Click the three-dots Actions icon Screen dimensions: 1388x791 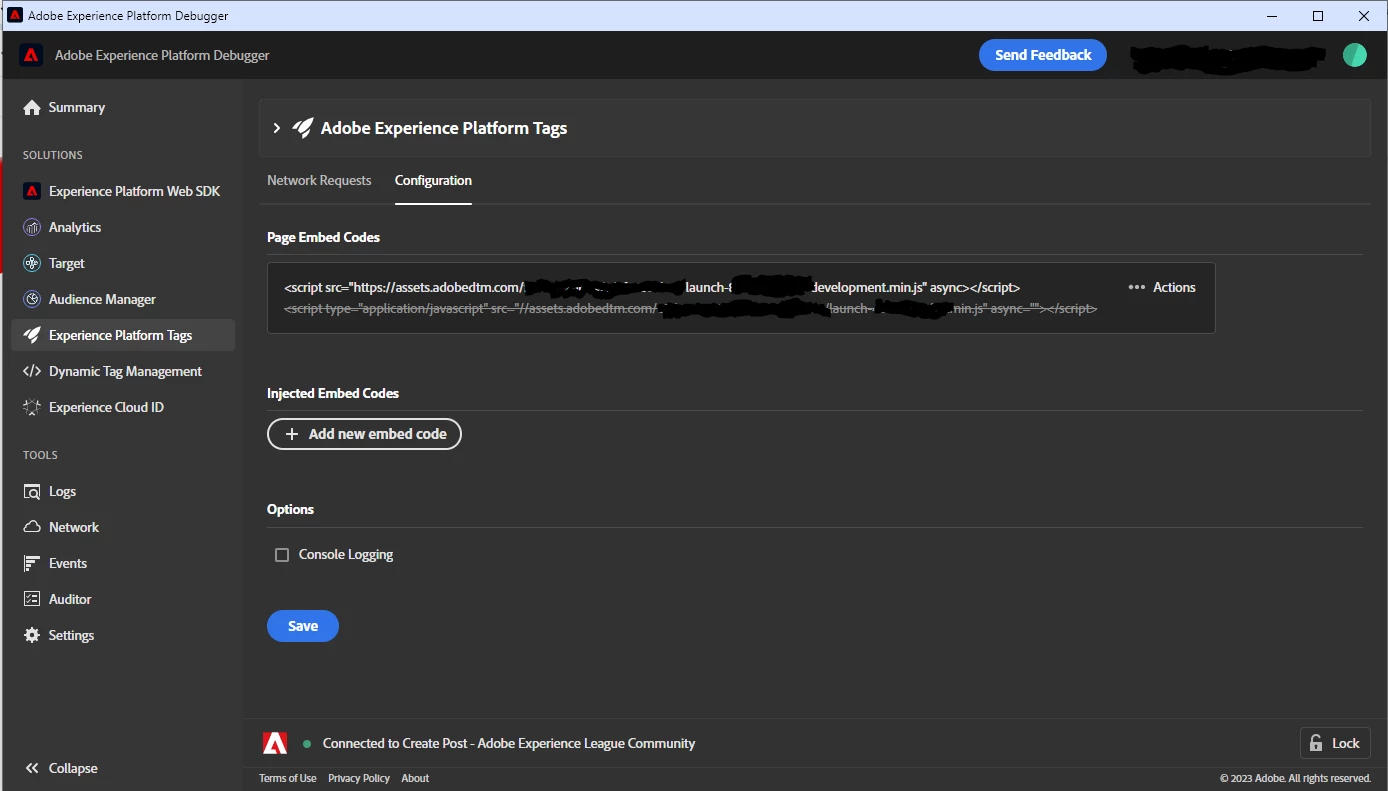1137,287
